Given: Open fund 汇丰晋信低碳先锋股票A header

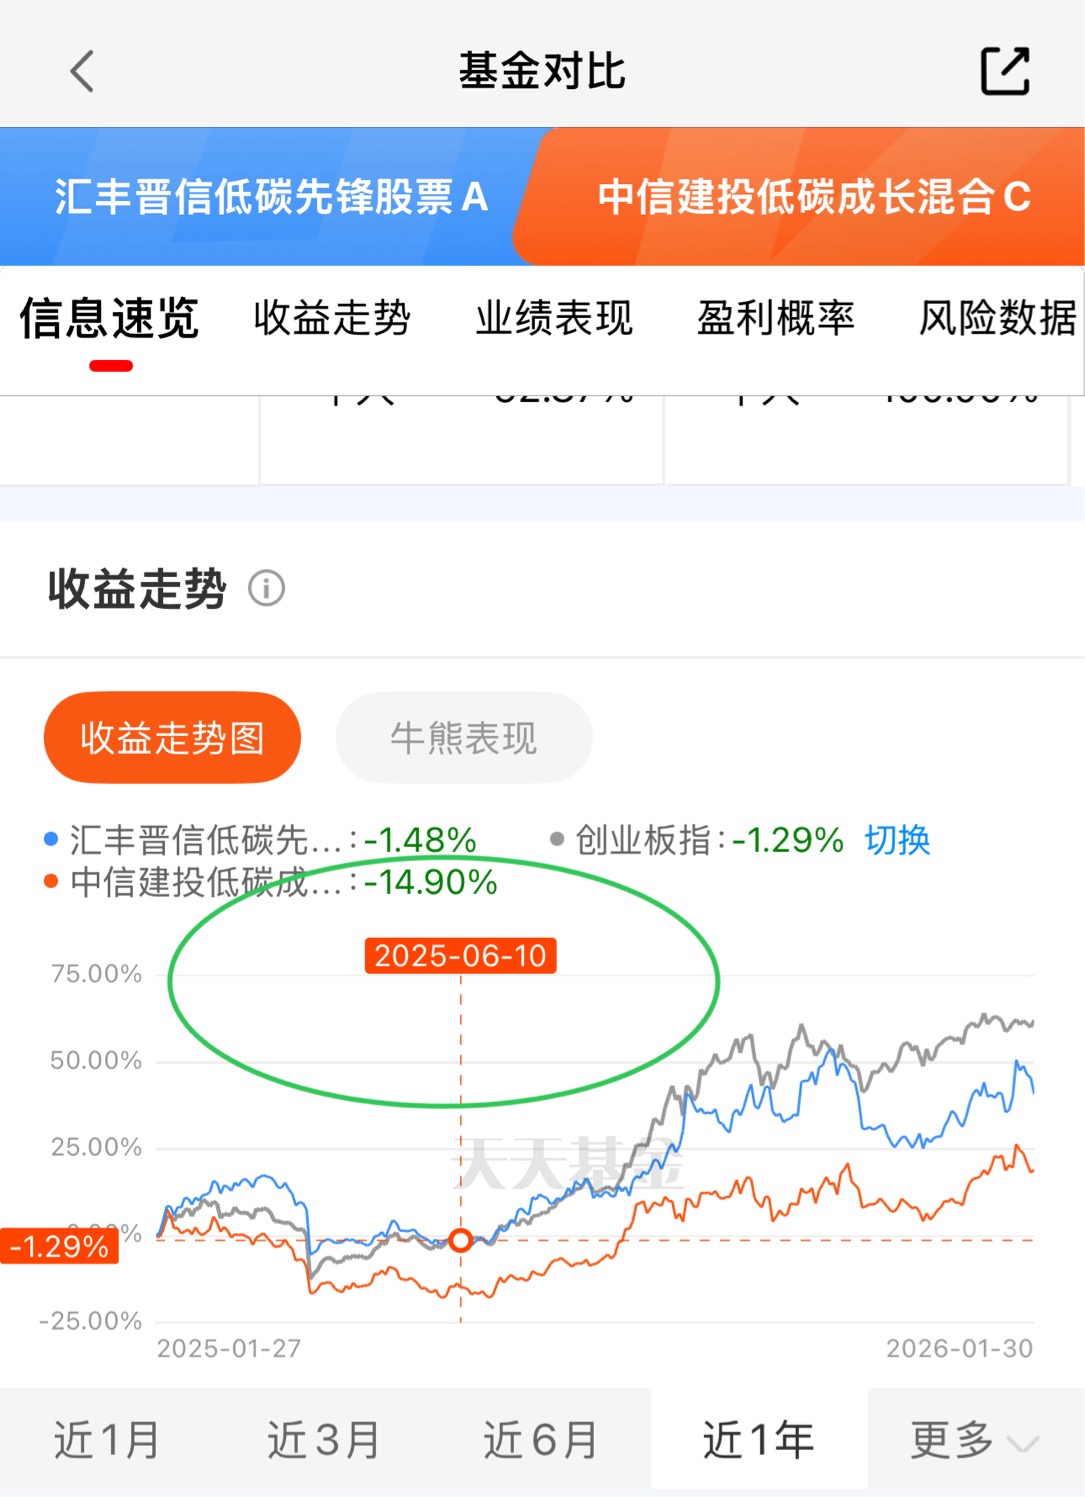Looking at the screenshot, I should [270, 197].
